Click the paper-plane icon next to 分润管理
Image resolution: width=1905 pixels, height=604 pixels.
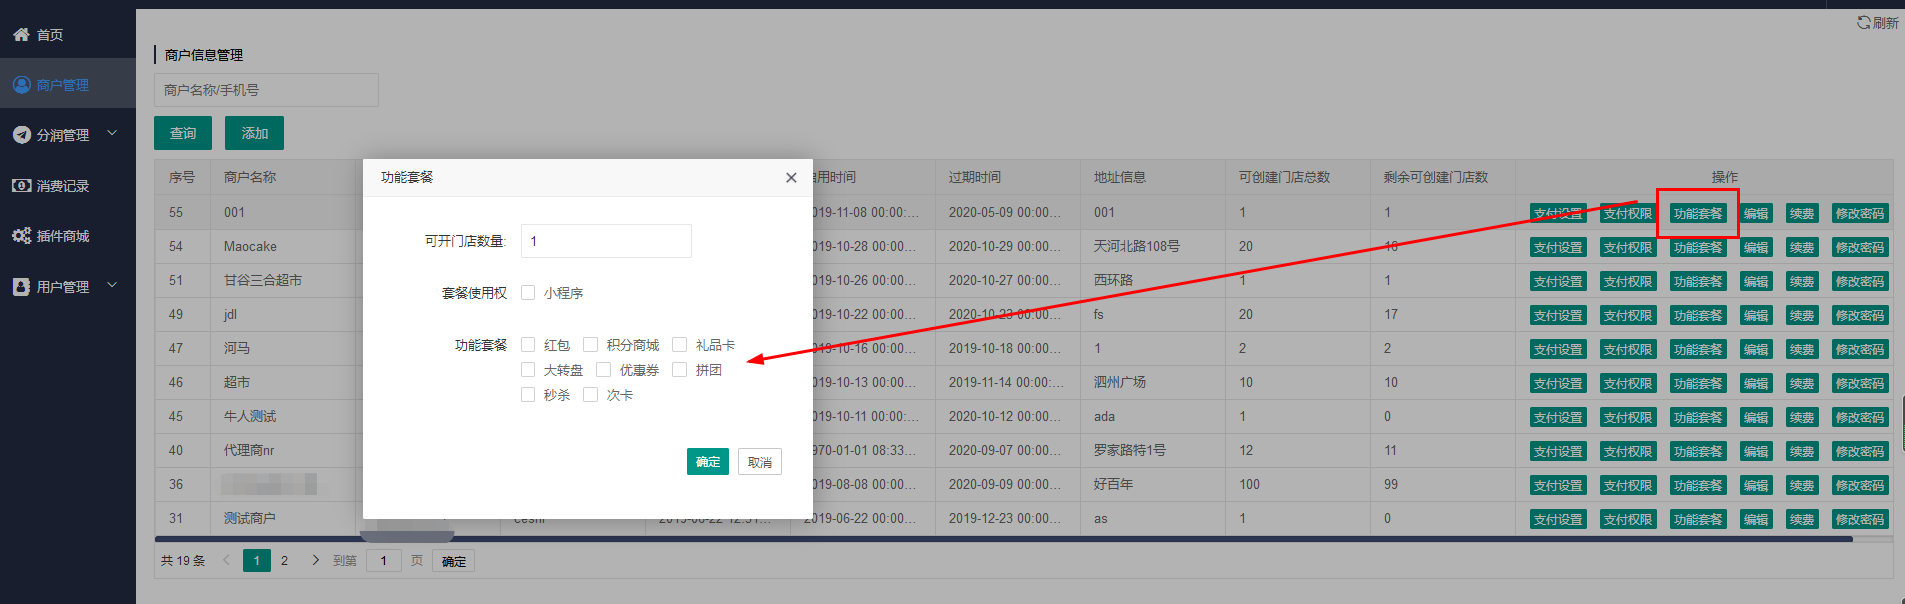pos(21,135)
